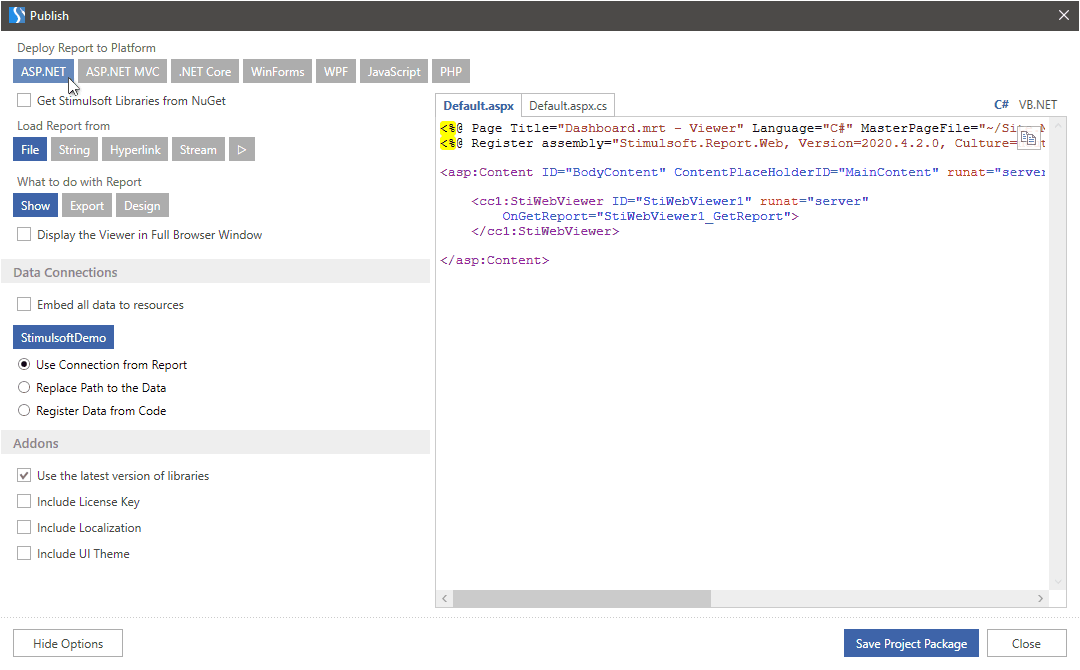This screenshot has height=670, width=1080.
Task: Click the closing asp:Content tag line
Action: click(x=495, y=260)
